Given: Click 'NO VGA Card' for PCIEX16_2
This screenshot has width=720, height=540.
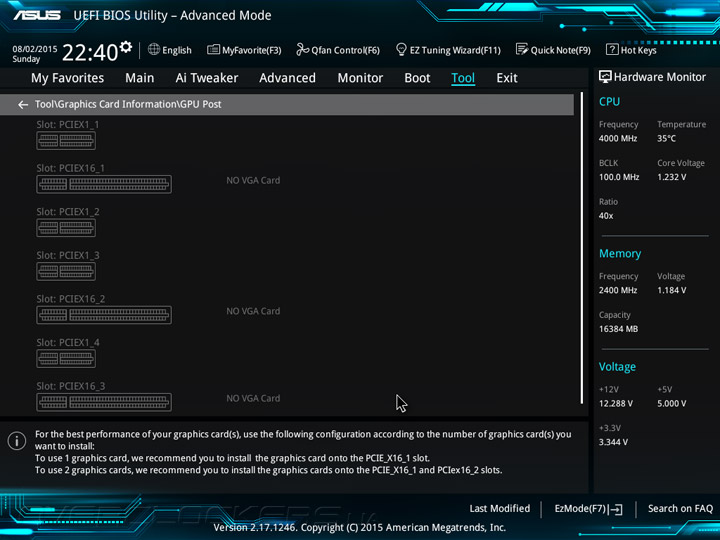Looking at the screenshot, I should pyautogui.click(x=253, y=311).
